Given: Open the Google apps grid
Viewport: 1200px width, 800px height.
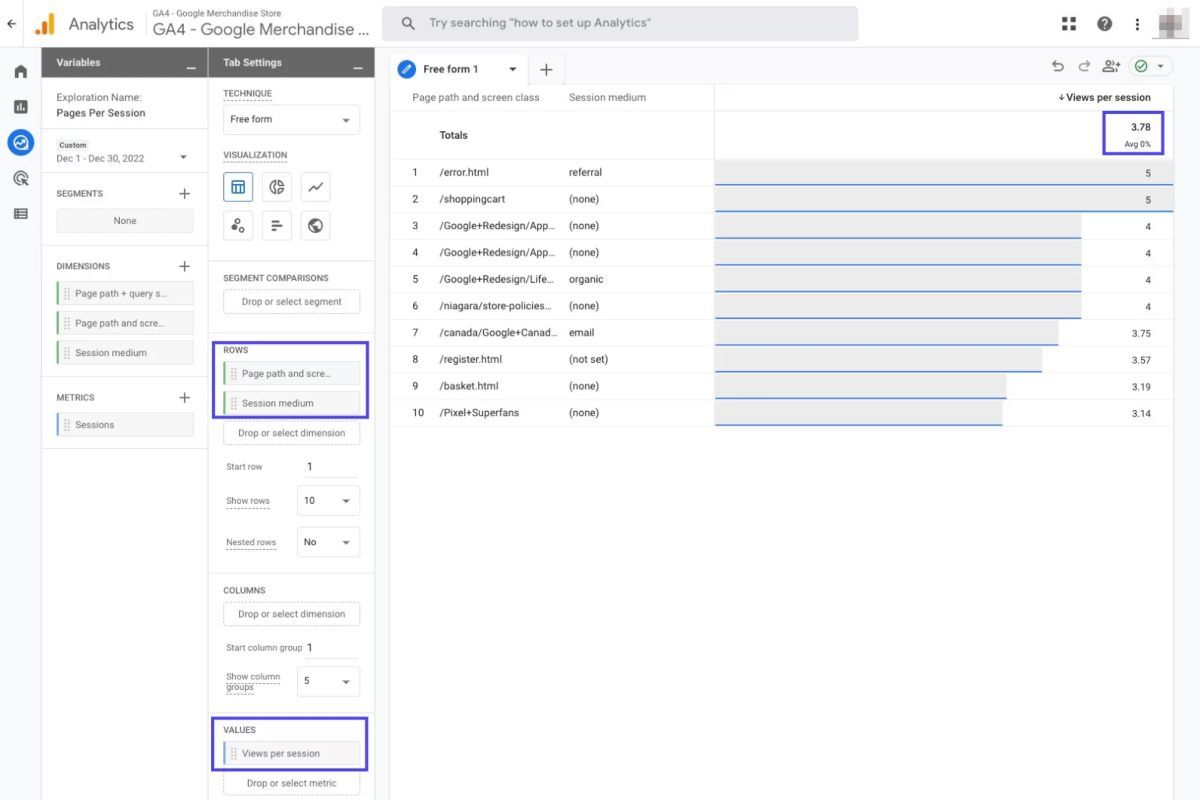Looking at the screenshot, I should point(1069,24).
